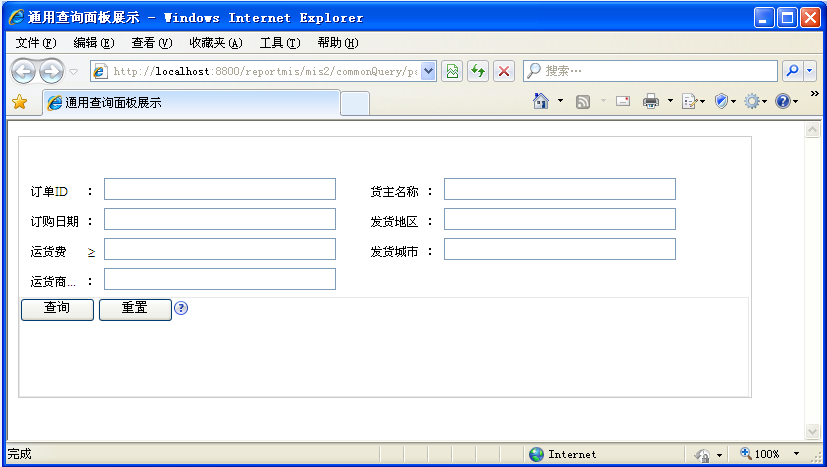The height and width of the screenshot is (467, 827).
Task: Open a new blank tab
Action: tap(355, 103)
